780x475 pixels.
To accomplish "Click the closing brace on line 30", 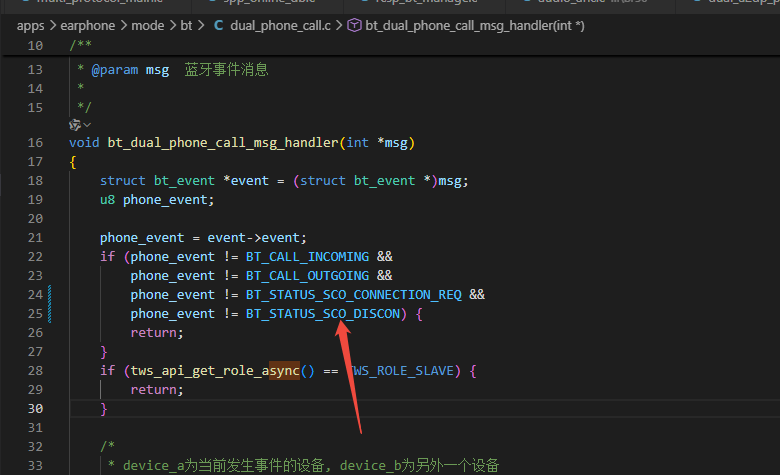I will pyautogui.click(x=103, y=409).
